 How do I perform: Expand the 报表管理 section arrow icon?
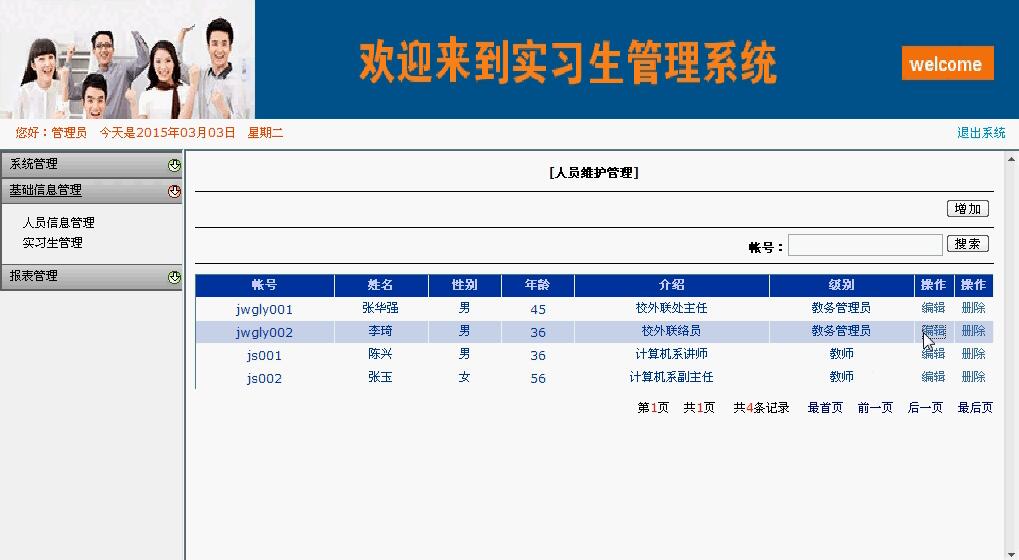(x=174, y=277)
